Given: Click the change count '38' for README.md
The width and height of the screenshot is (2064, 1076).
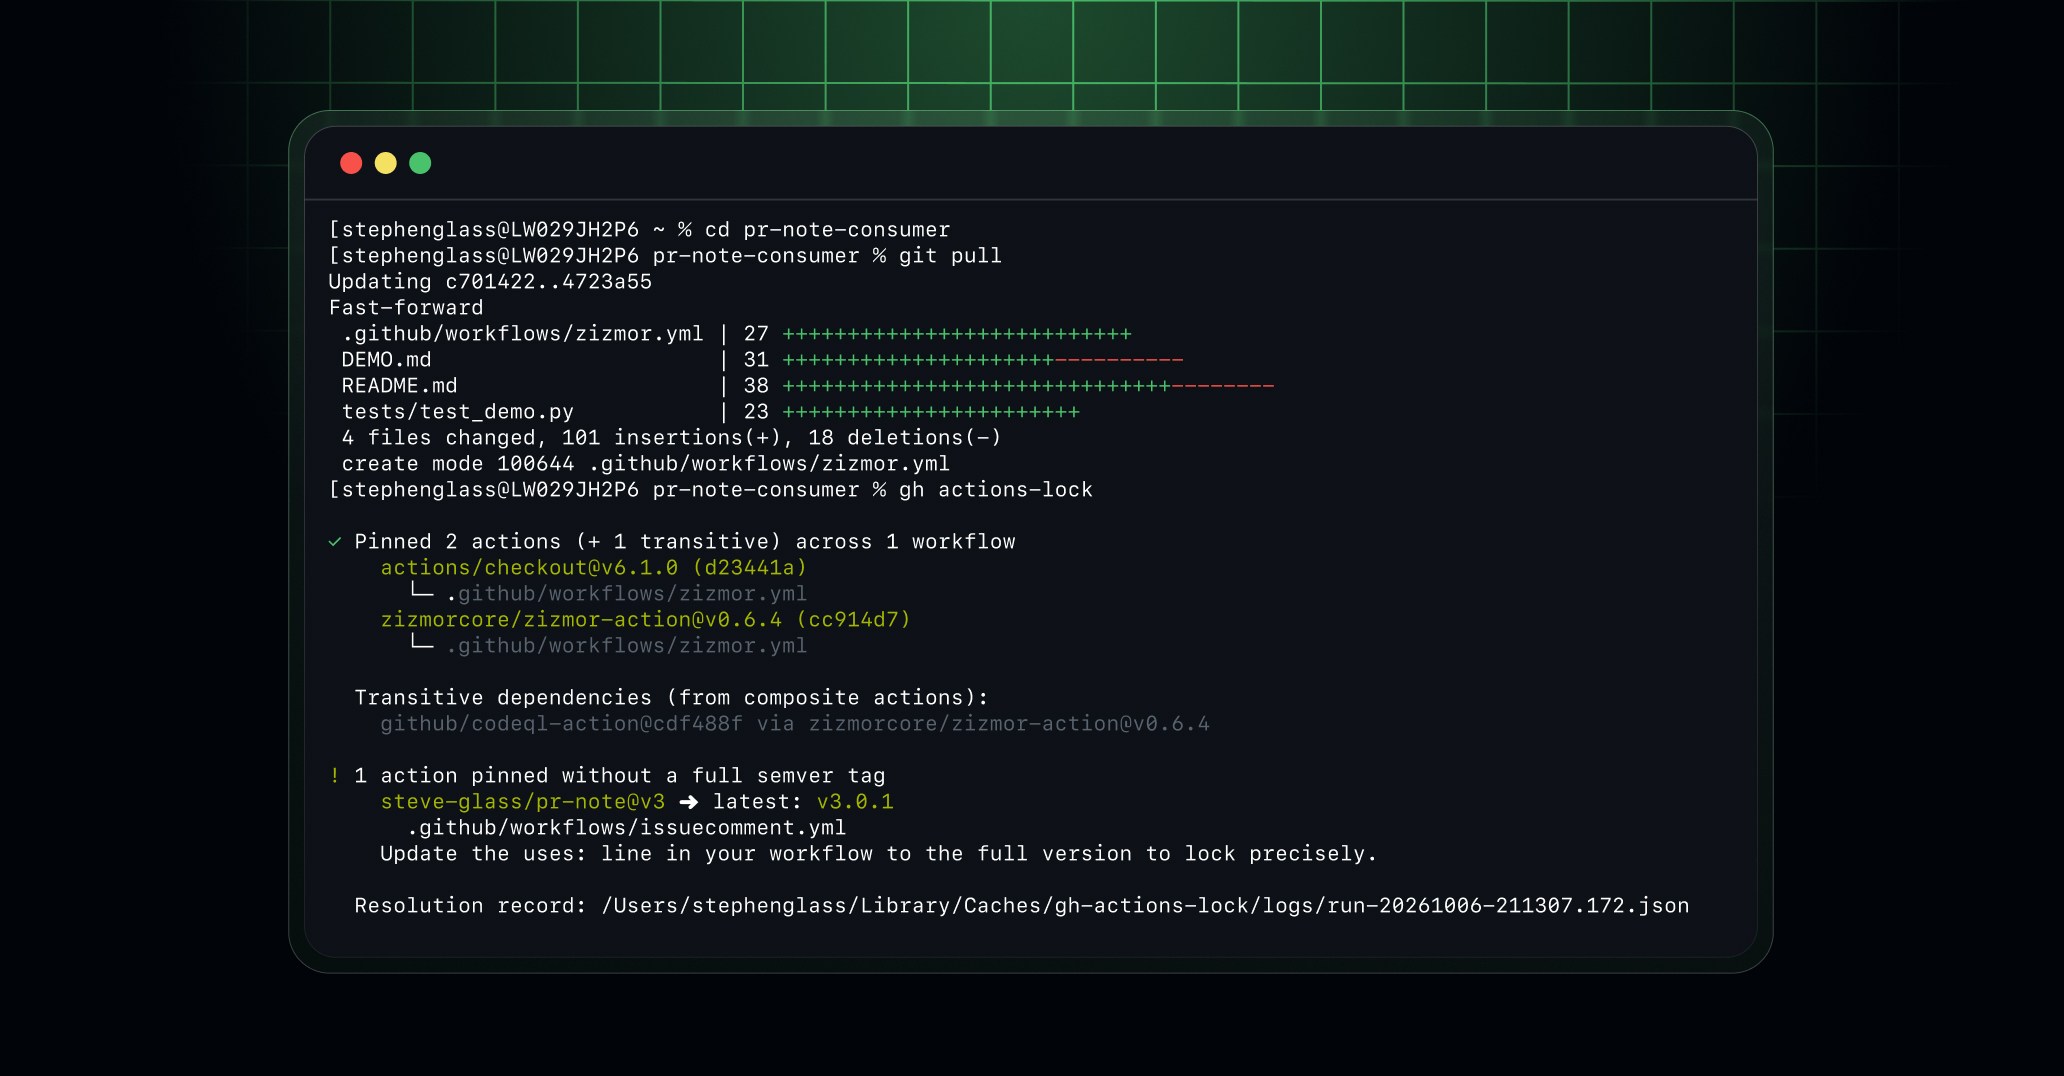Looking at the screenshot, I should 756,386.
